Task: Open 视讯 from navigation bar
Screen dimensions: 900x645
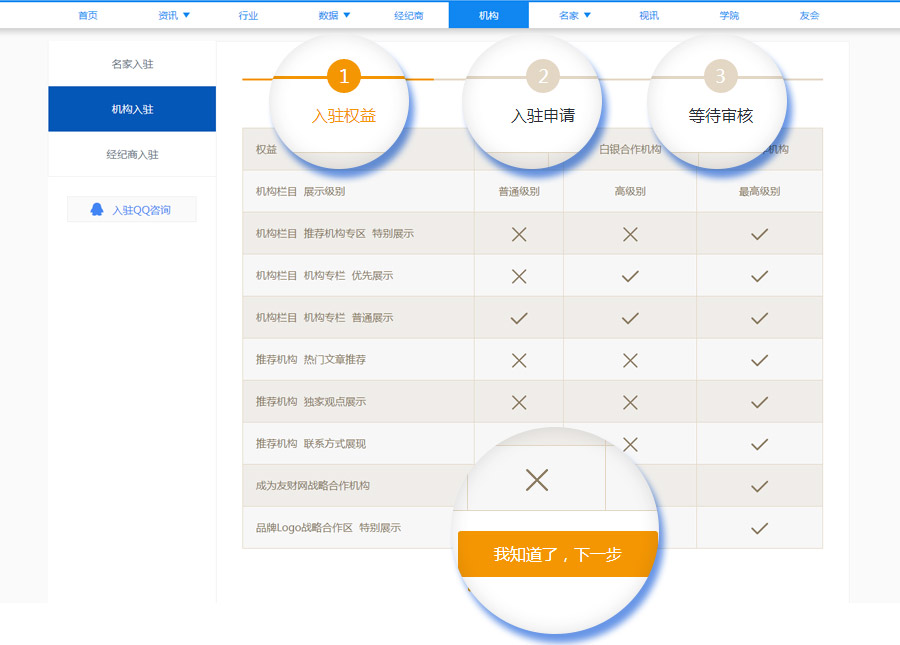Action: 649,15
